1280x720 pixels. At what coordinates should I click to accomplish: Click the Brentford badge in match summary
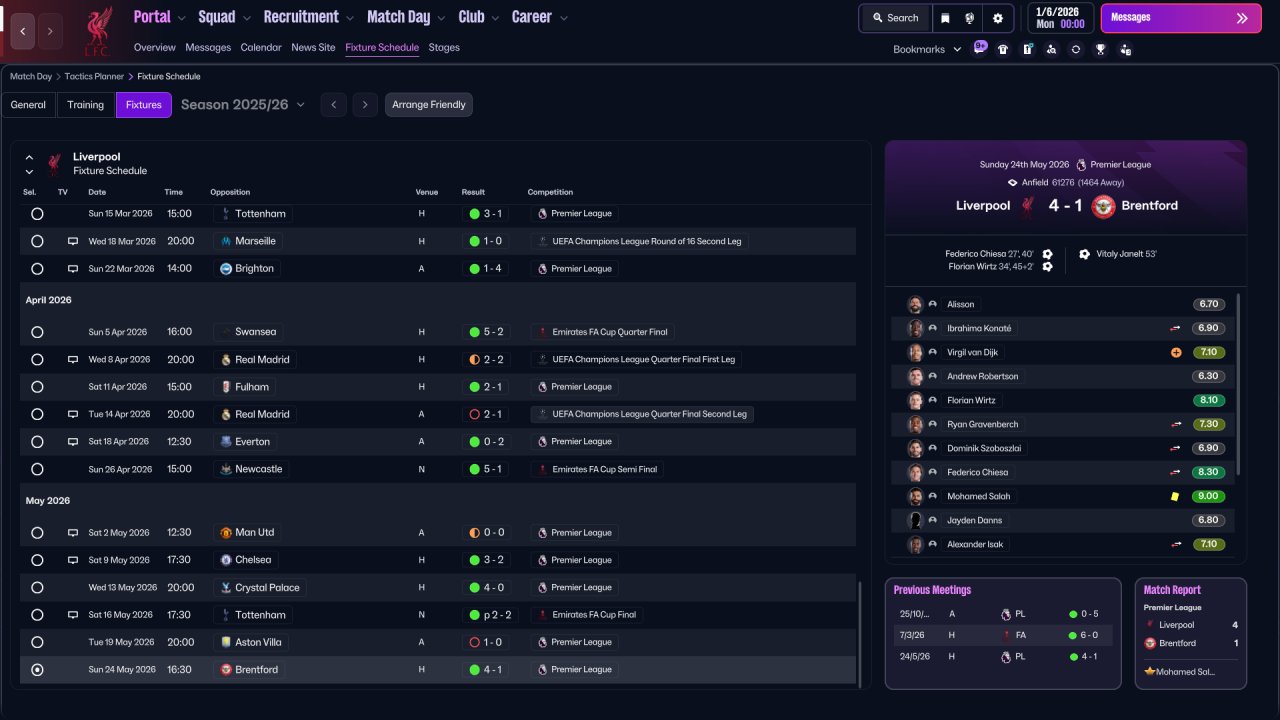[1103, 206]
